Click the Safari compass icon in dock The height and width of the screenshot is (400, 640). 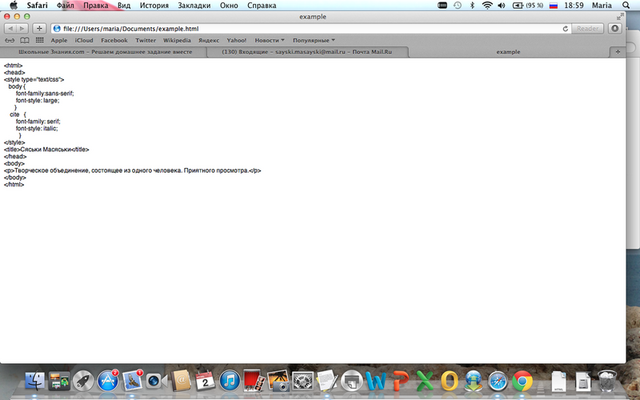tap(498, 381)
